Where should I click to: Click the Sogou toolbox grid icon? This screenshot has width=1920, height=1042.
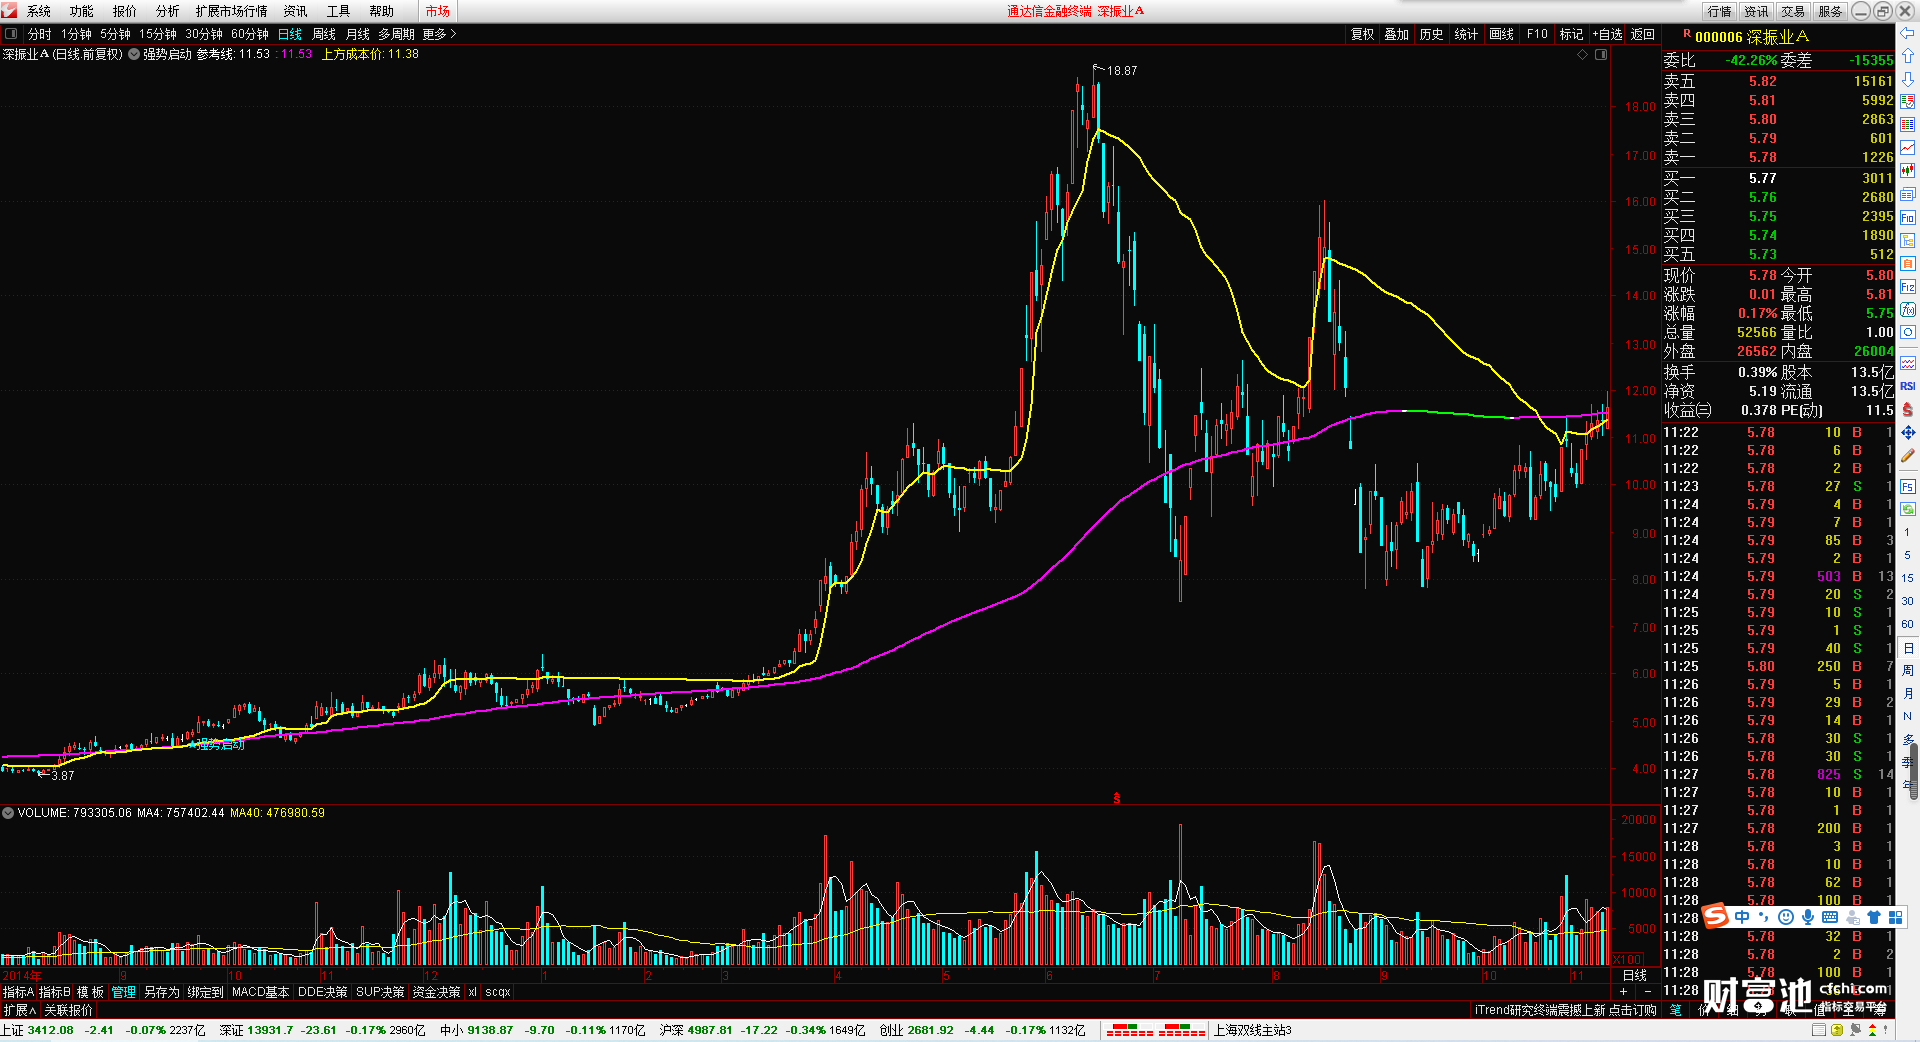coord(1895,917)
